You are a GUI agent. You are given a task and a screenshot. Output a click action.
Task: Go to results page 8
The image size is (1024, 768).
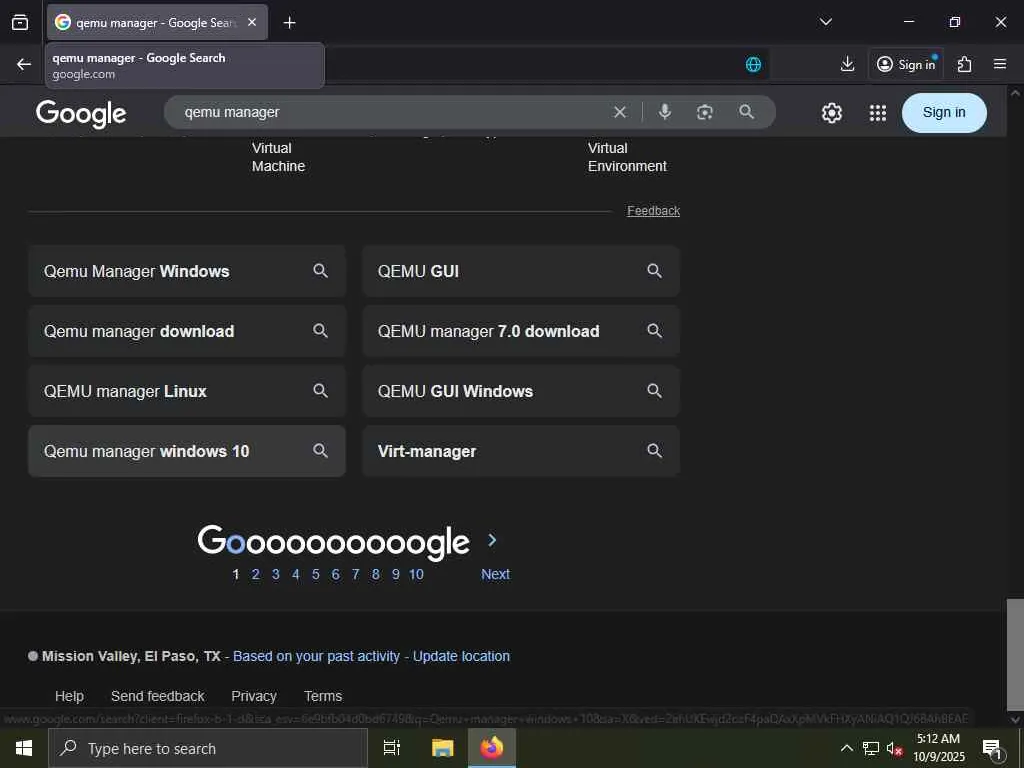376,574
